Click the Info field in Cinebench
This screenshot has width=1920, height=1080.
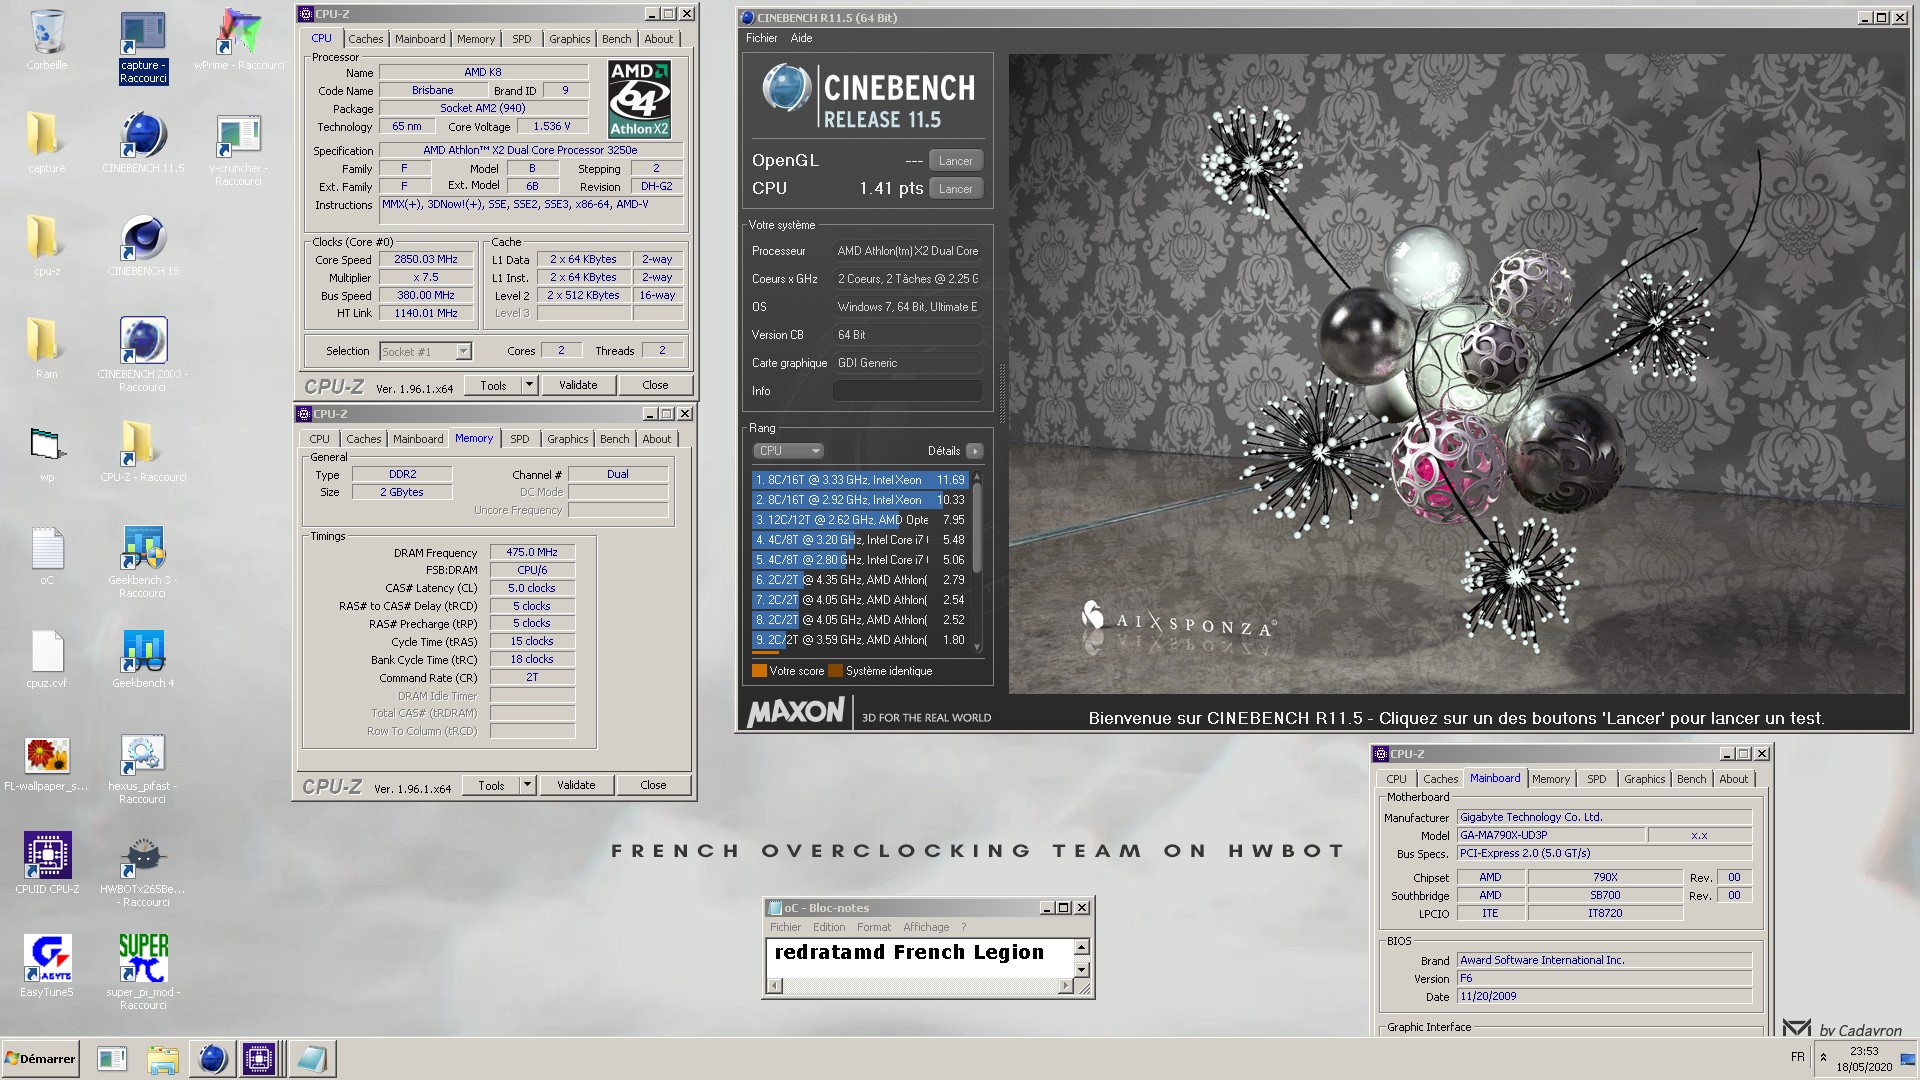click(907, 391)
